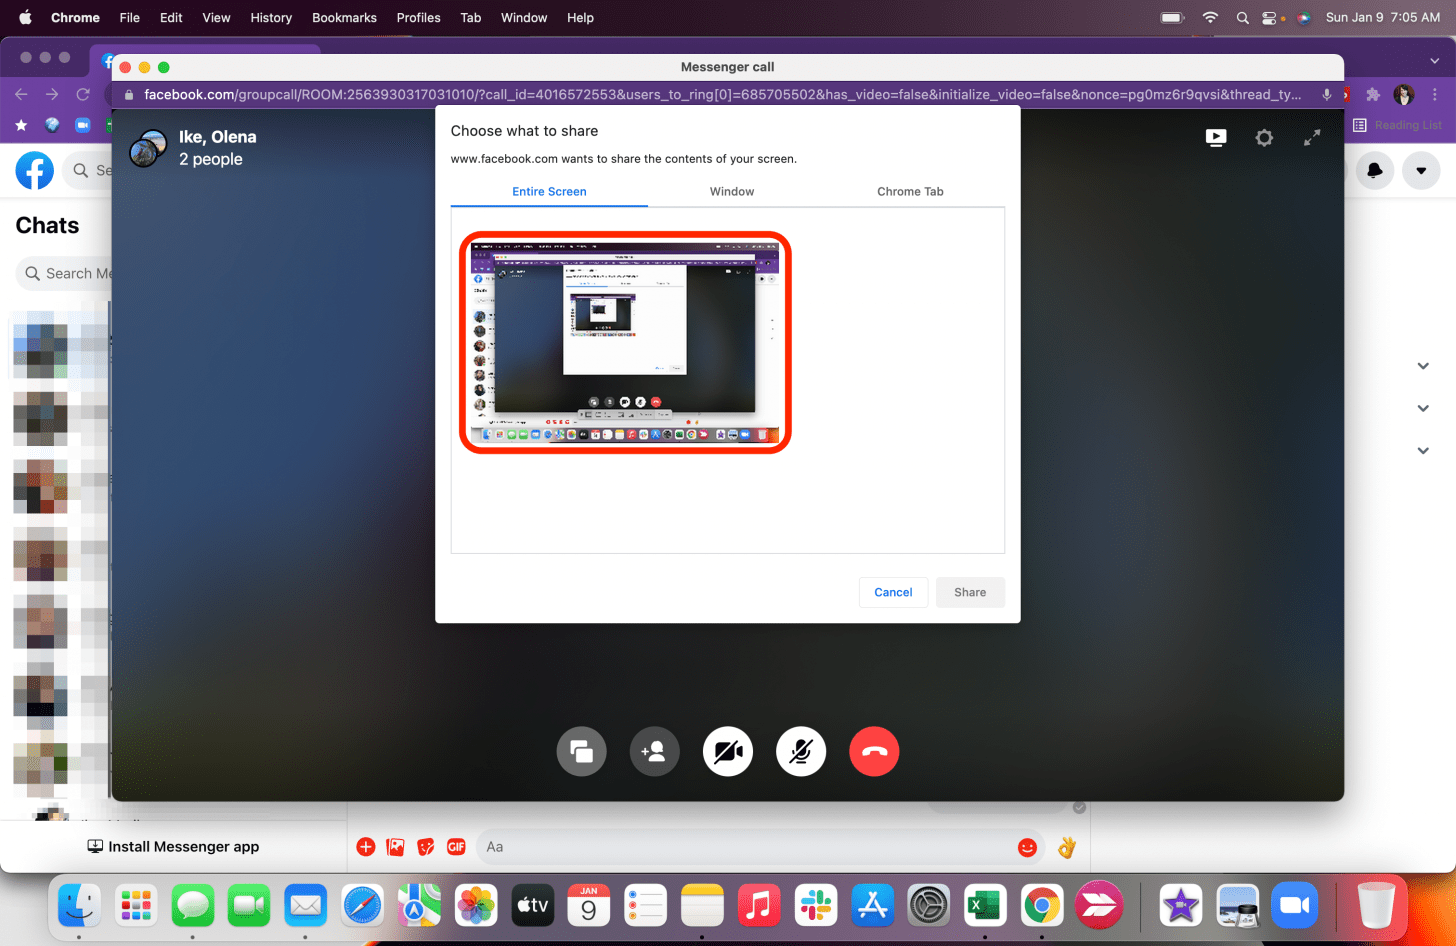Image resolution: width=1456 pixels, height=946 pixels.
Task: Open the Bookmarks menu in the menu bar
Action: click(344, 17)
